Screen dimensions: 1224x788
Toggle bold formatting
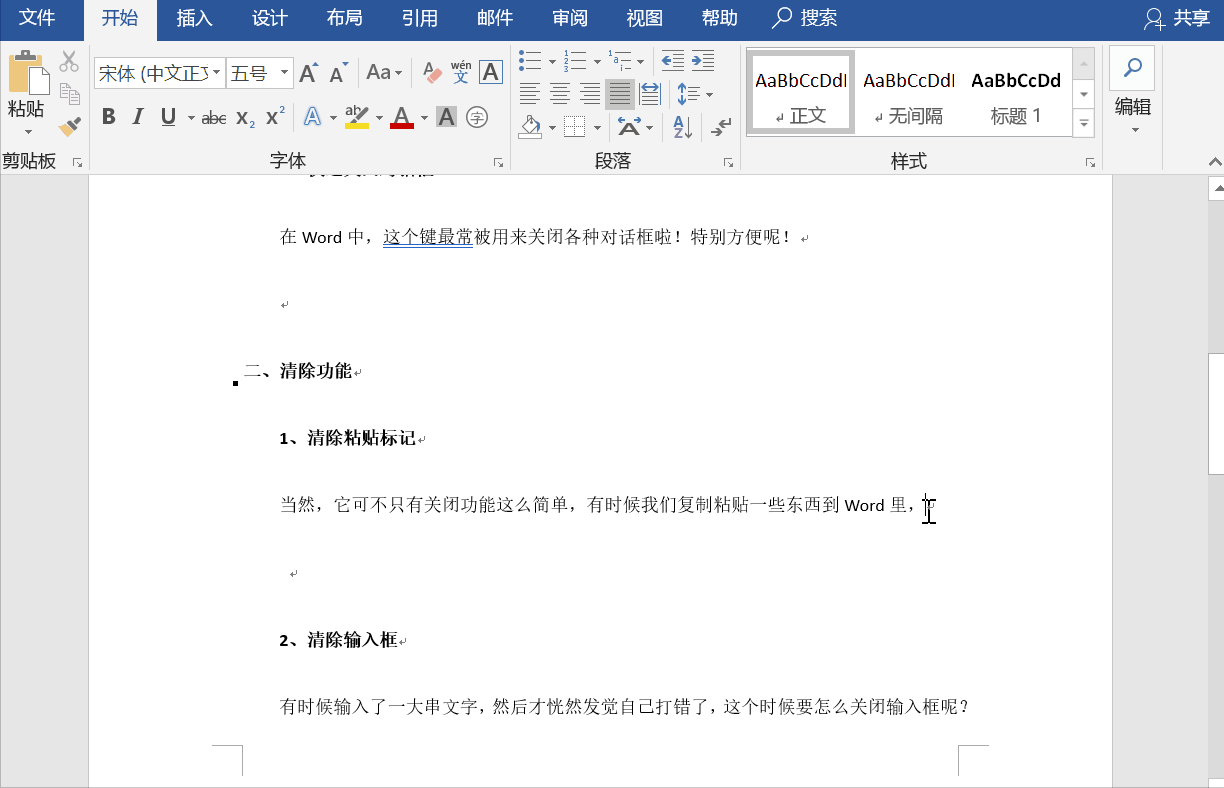click(108, 117)
